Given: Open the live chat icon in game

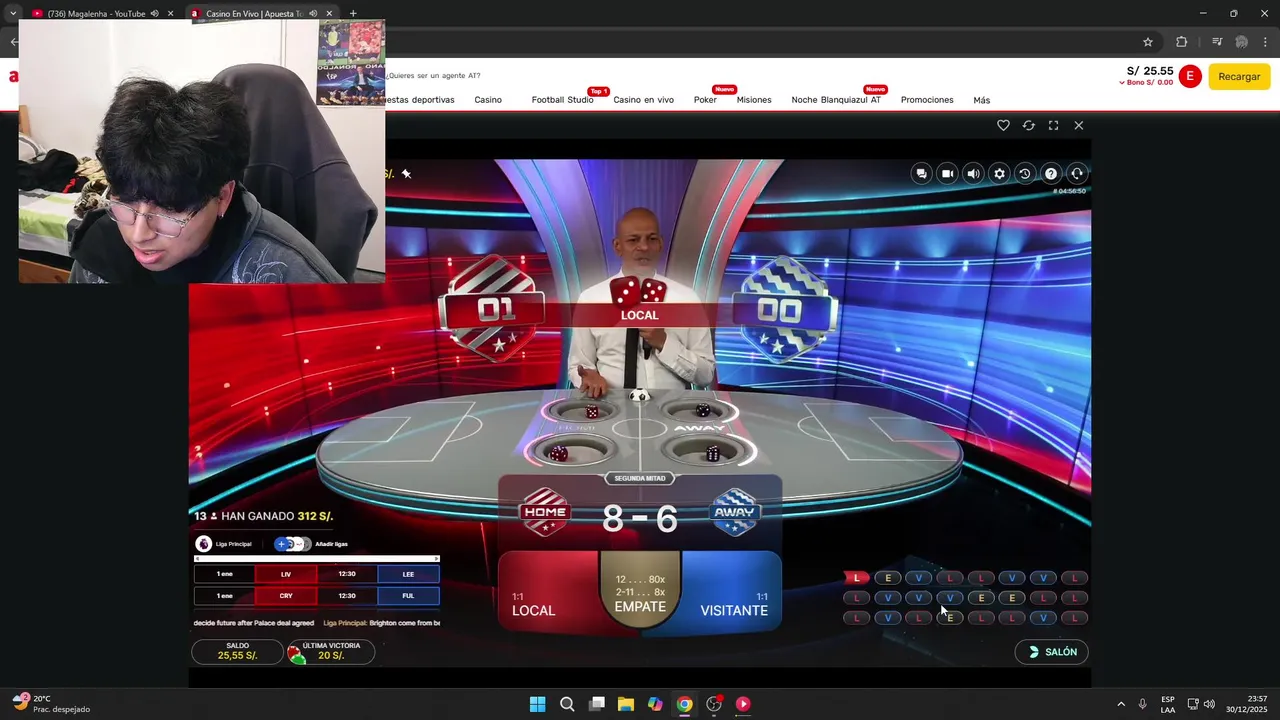Looking at the screenshot, I should 921,174.
